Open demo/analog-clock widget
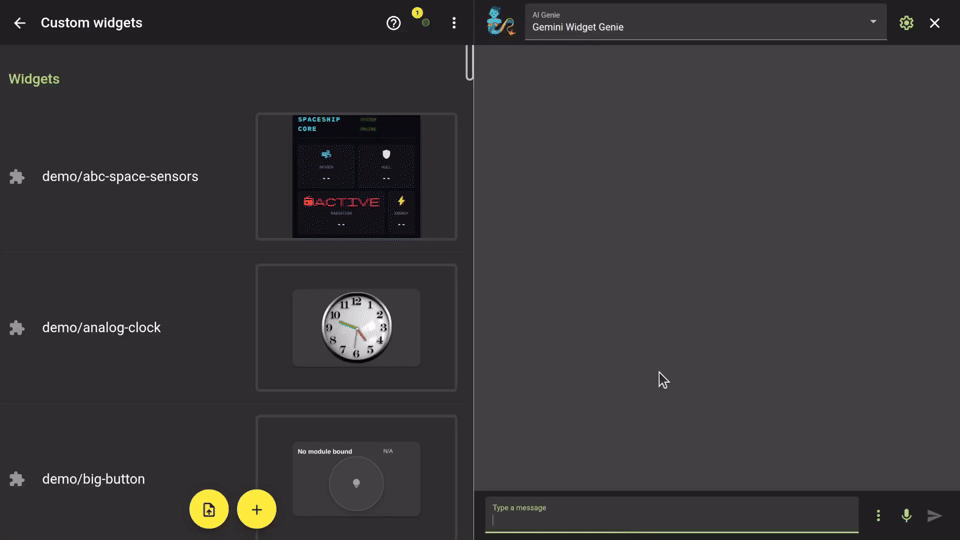This screenshot has width=960, height=540. click(102, 328)
